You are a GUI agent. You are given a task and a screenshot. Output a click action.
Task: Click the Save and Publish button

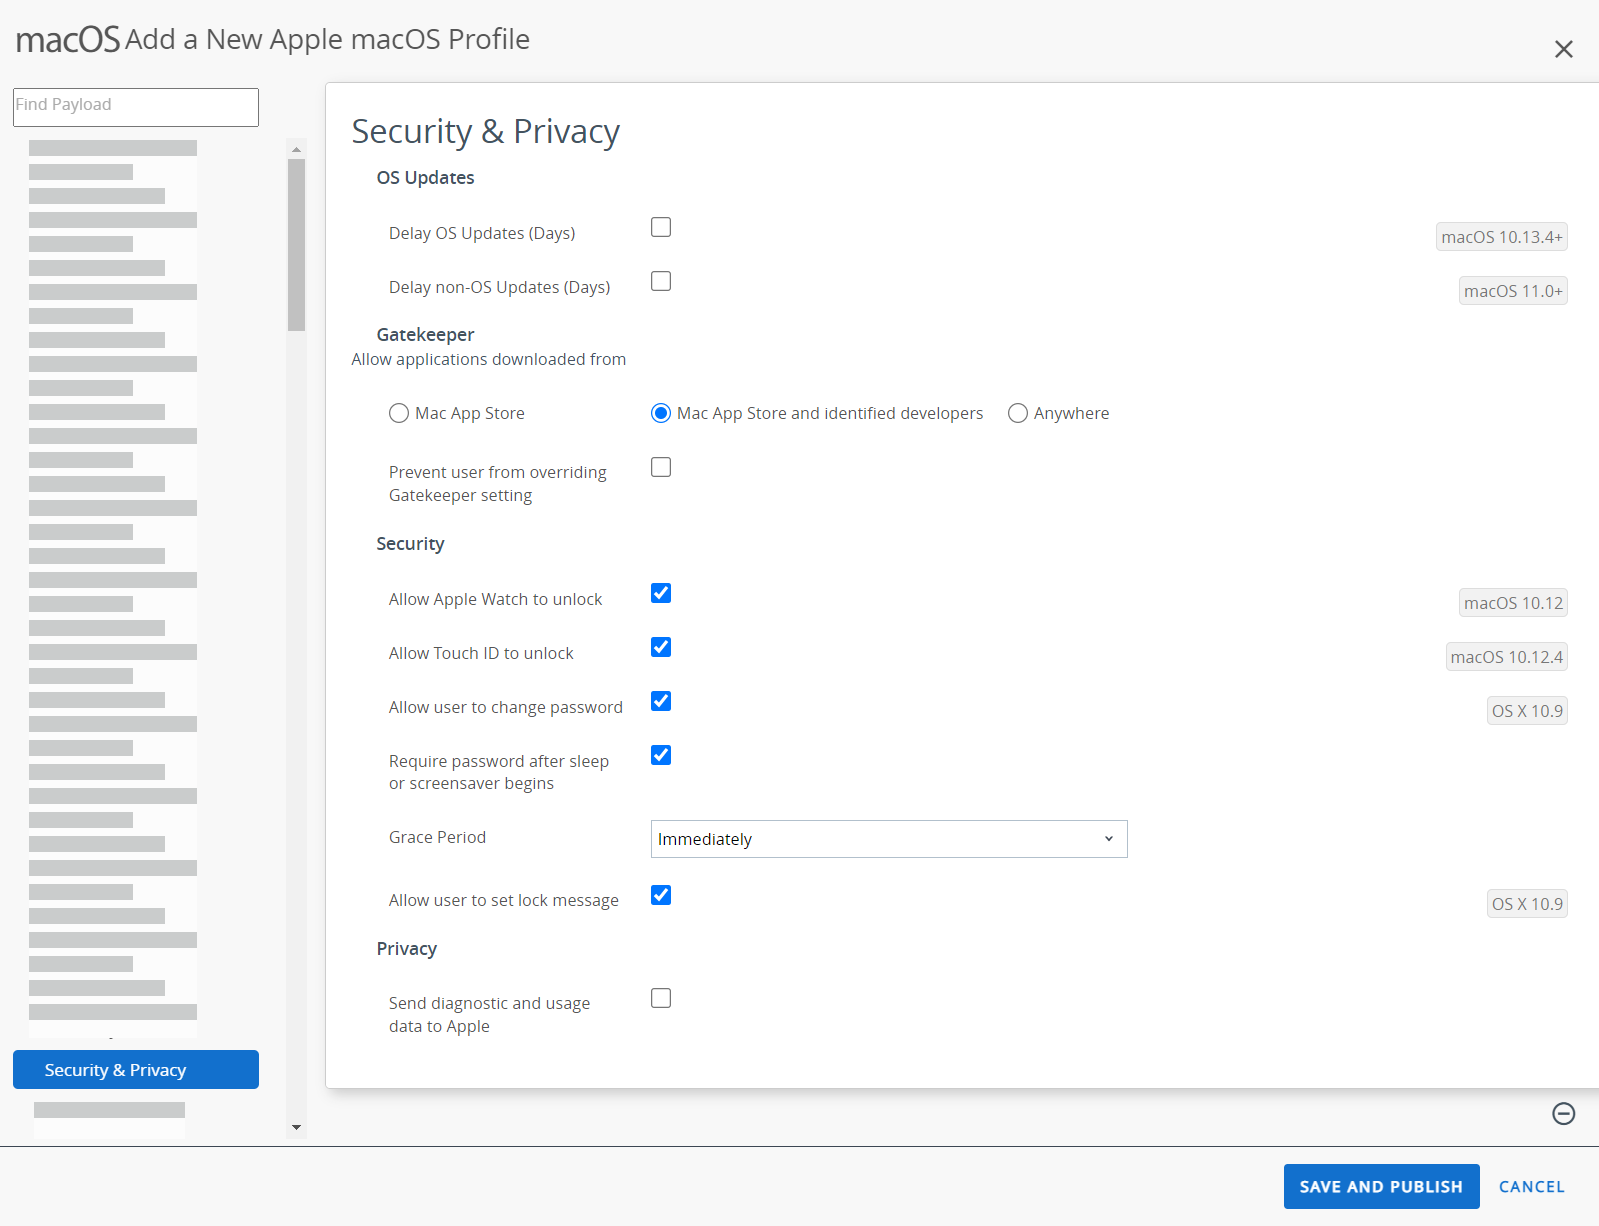pyautogui.click(x=1381, y=1187)
